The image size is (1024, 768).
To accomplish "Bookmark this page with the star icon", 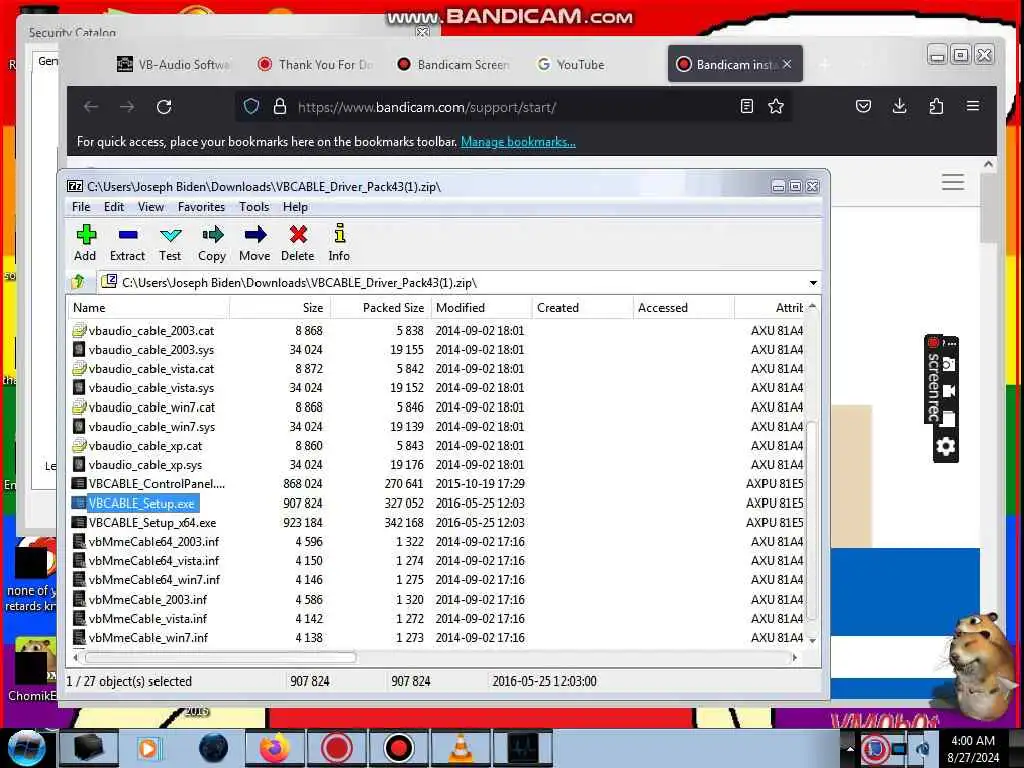I will (776, 106).
